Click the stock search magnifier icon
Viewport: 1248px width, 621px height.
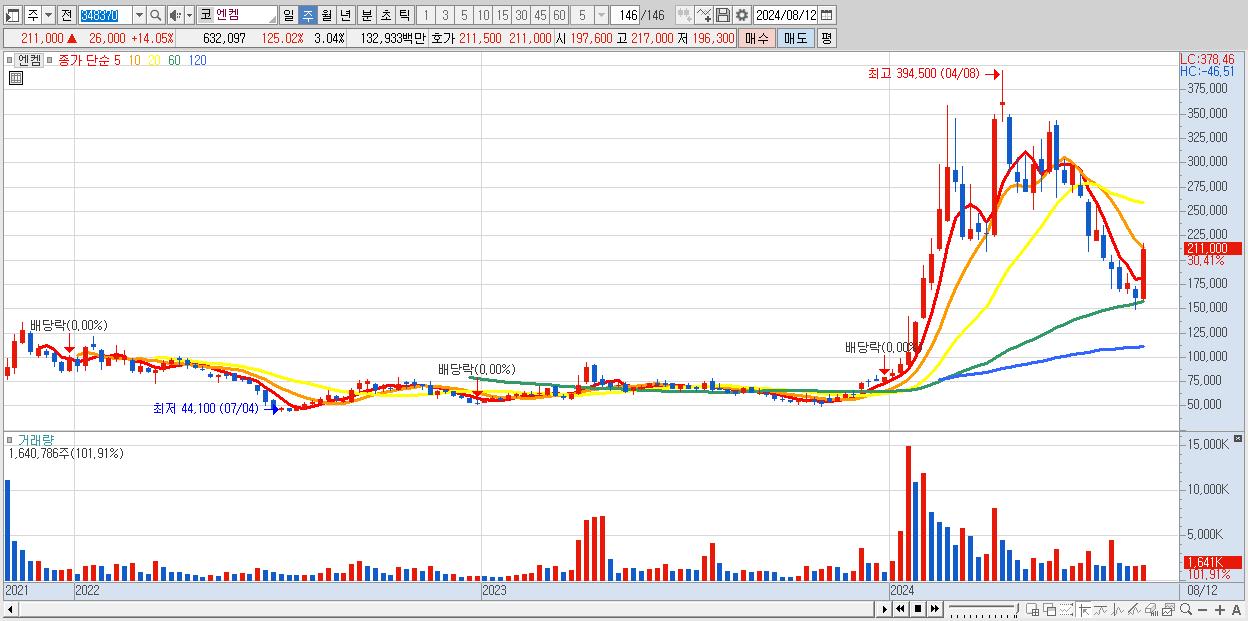click(155, 15)
